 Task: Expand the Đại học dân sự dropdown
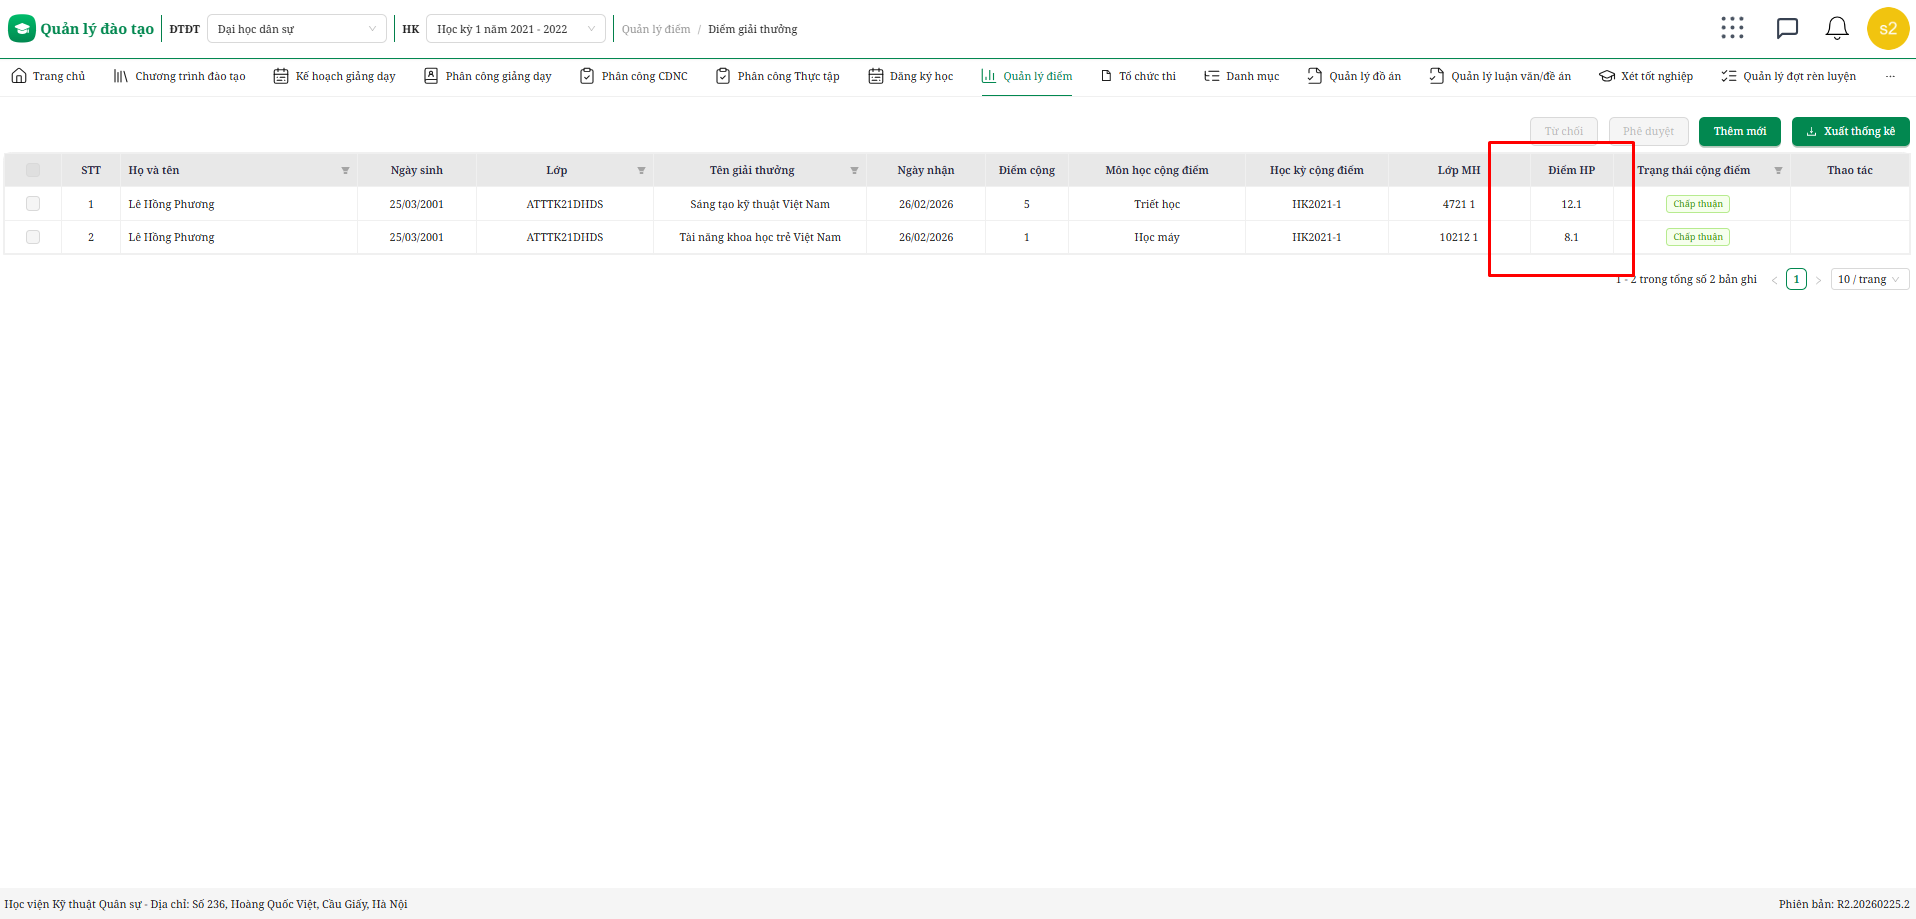[296, 29]
